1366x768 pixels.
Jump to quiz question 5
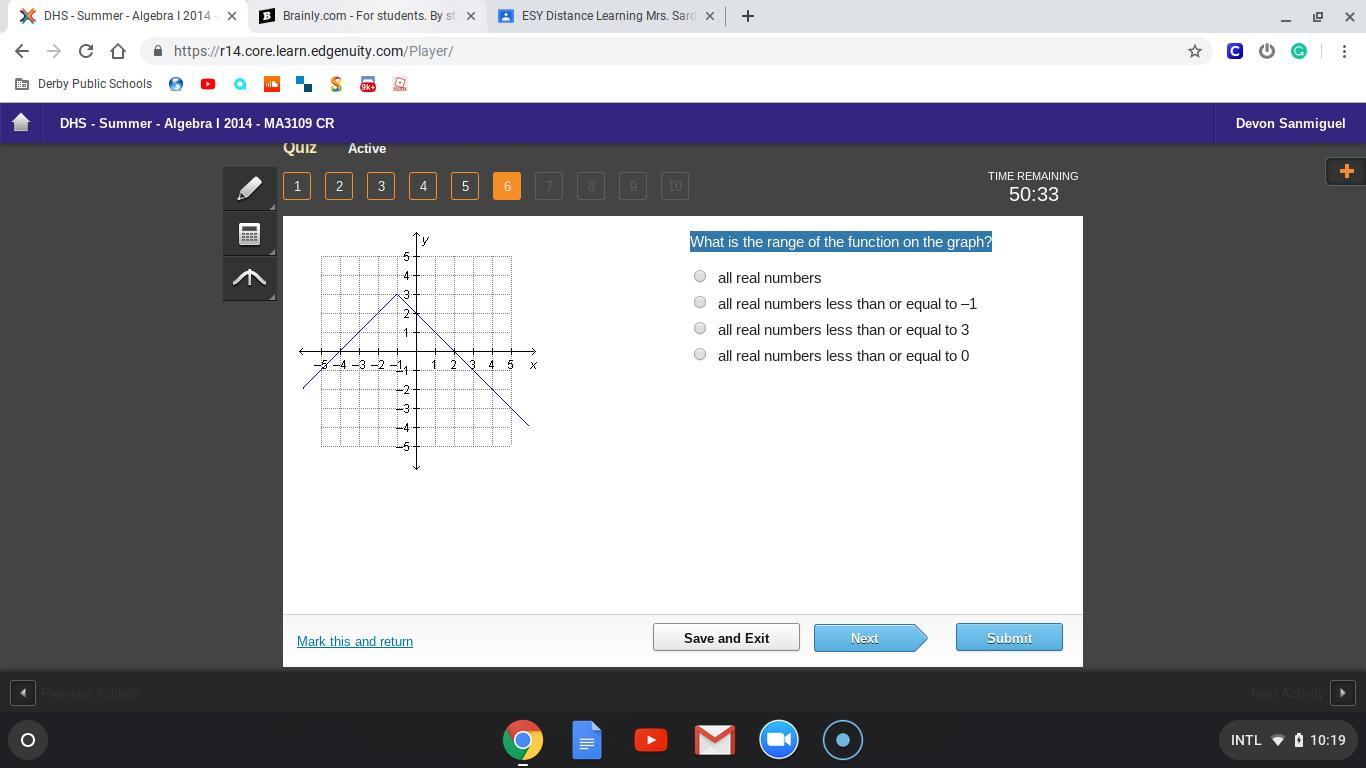465,186
